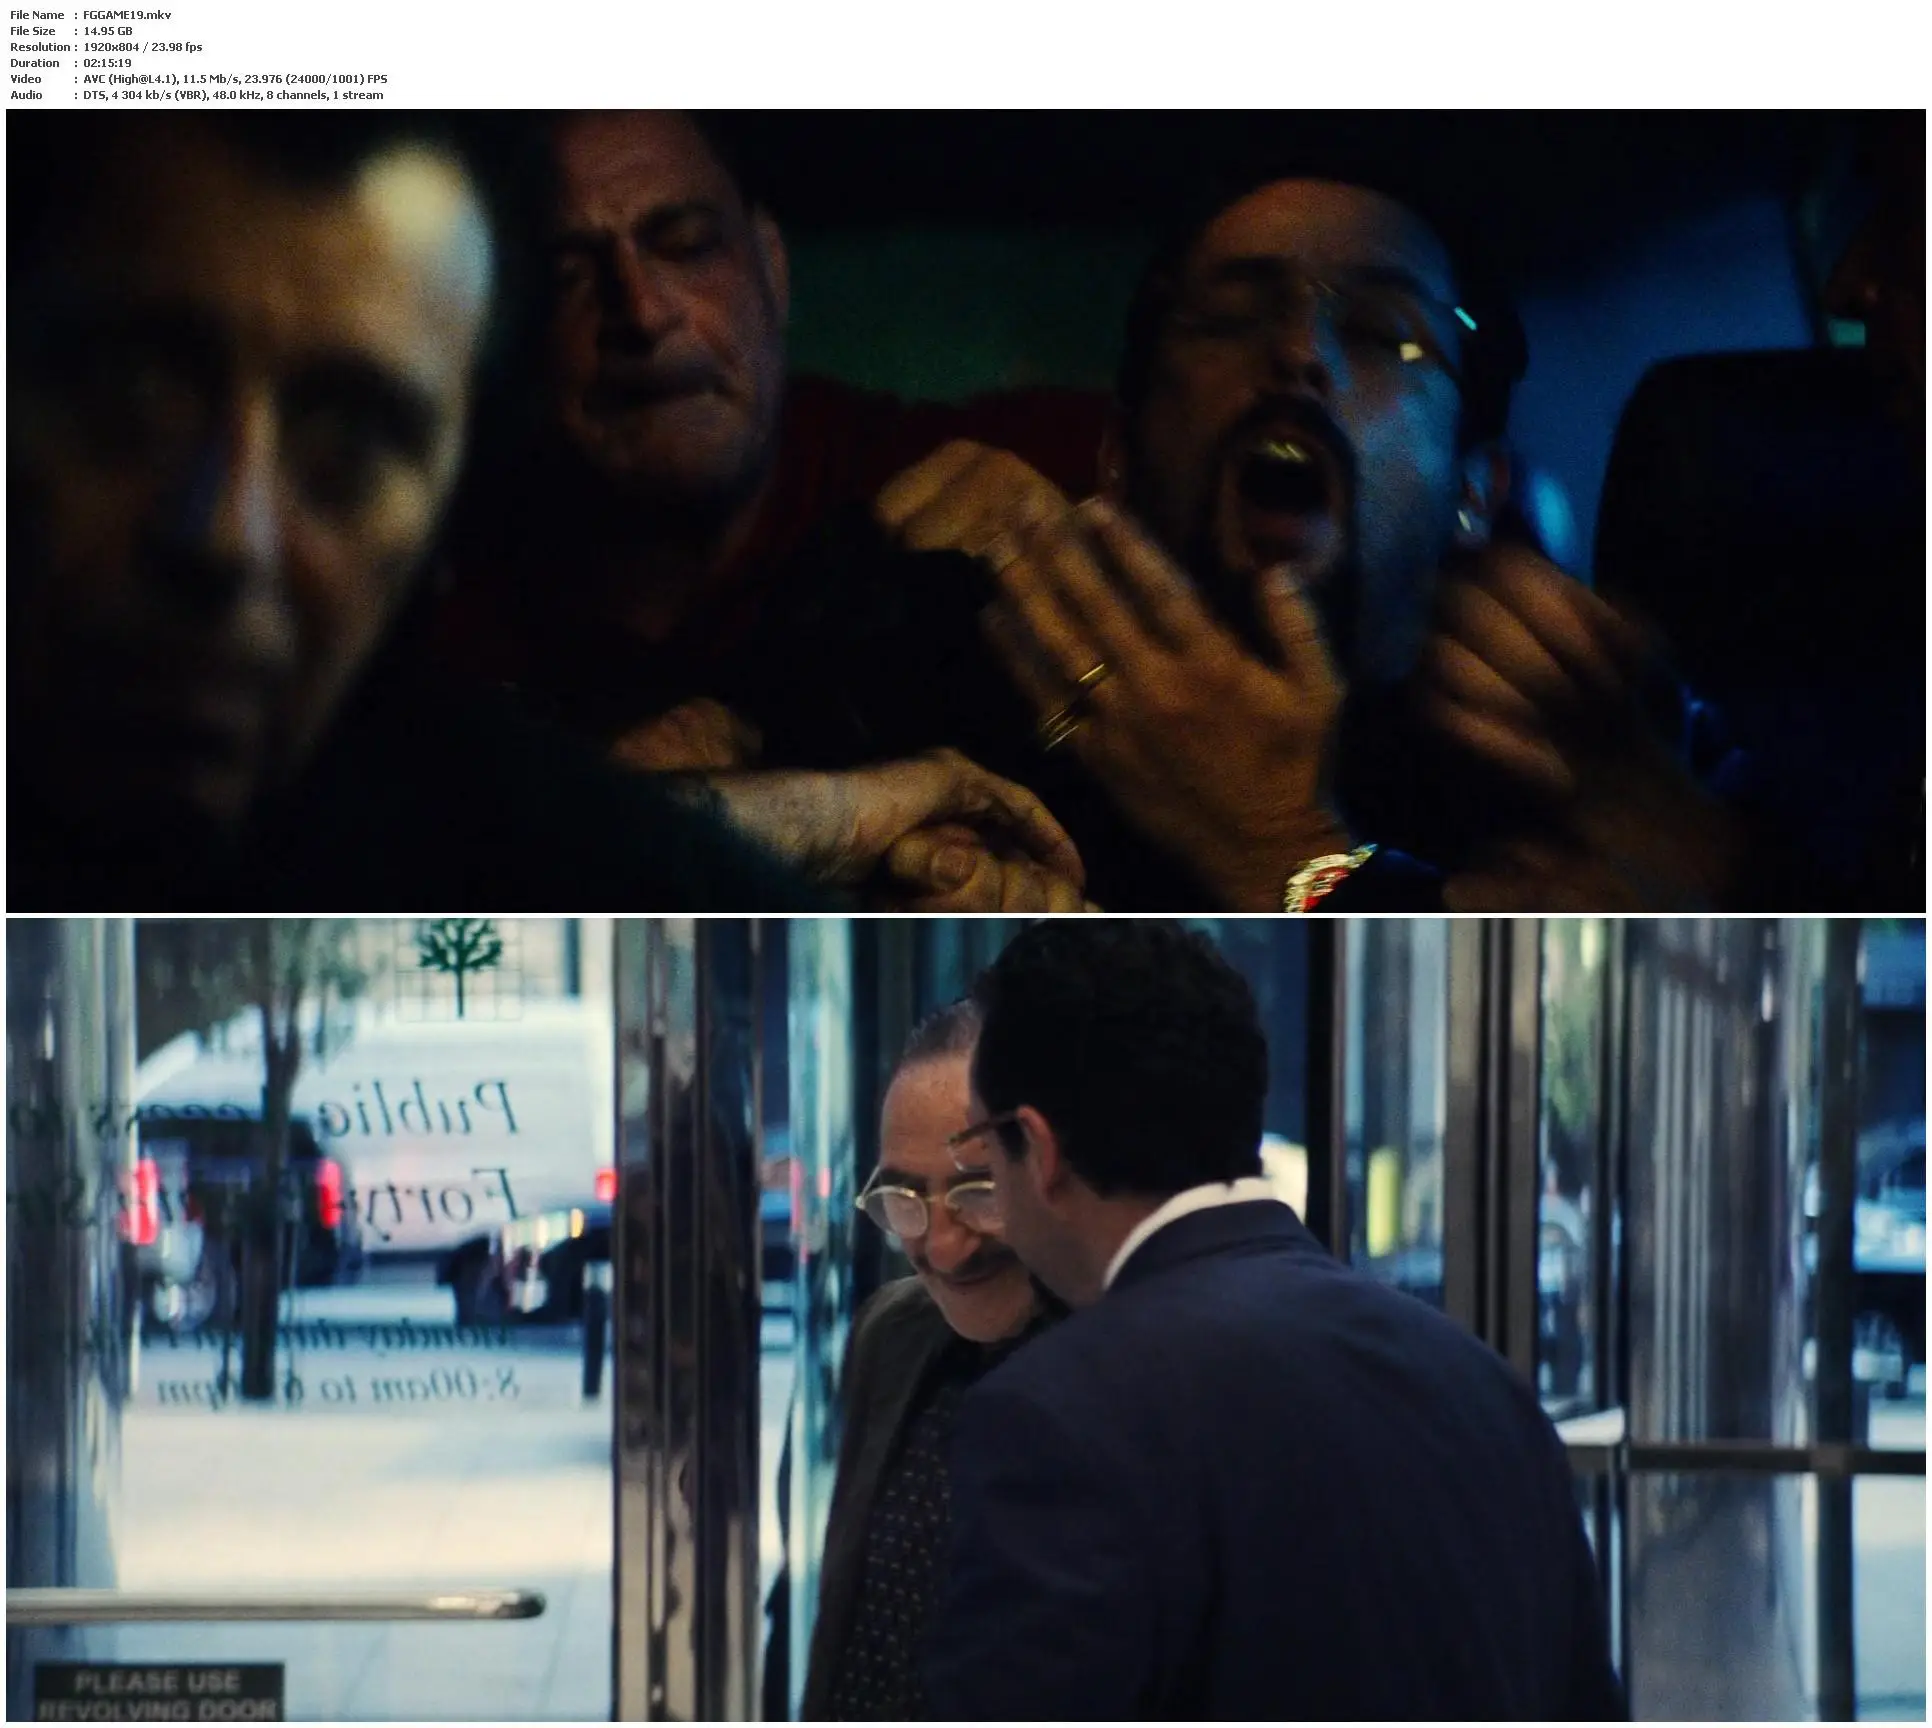The width and height of the screenshot is (1932, 1728).
Task: Click the Video codec line starting "AVC (High@L4.1)"
Action: (235, 79)
